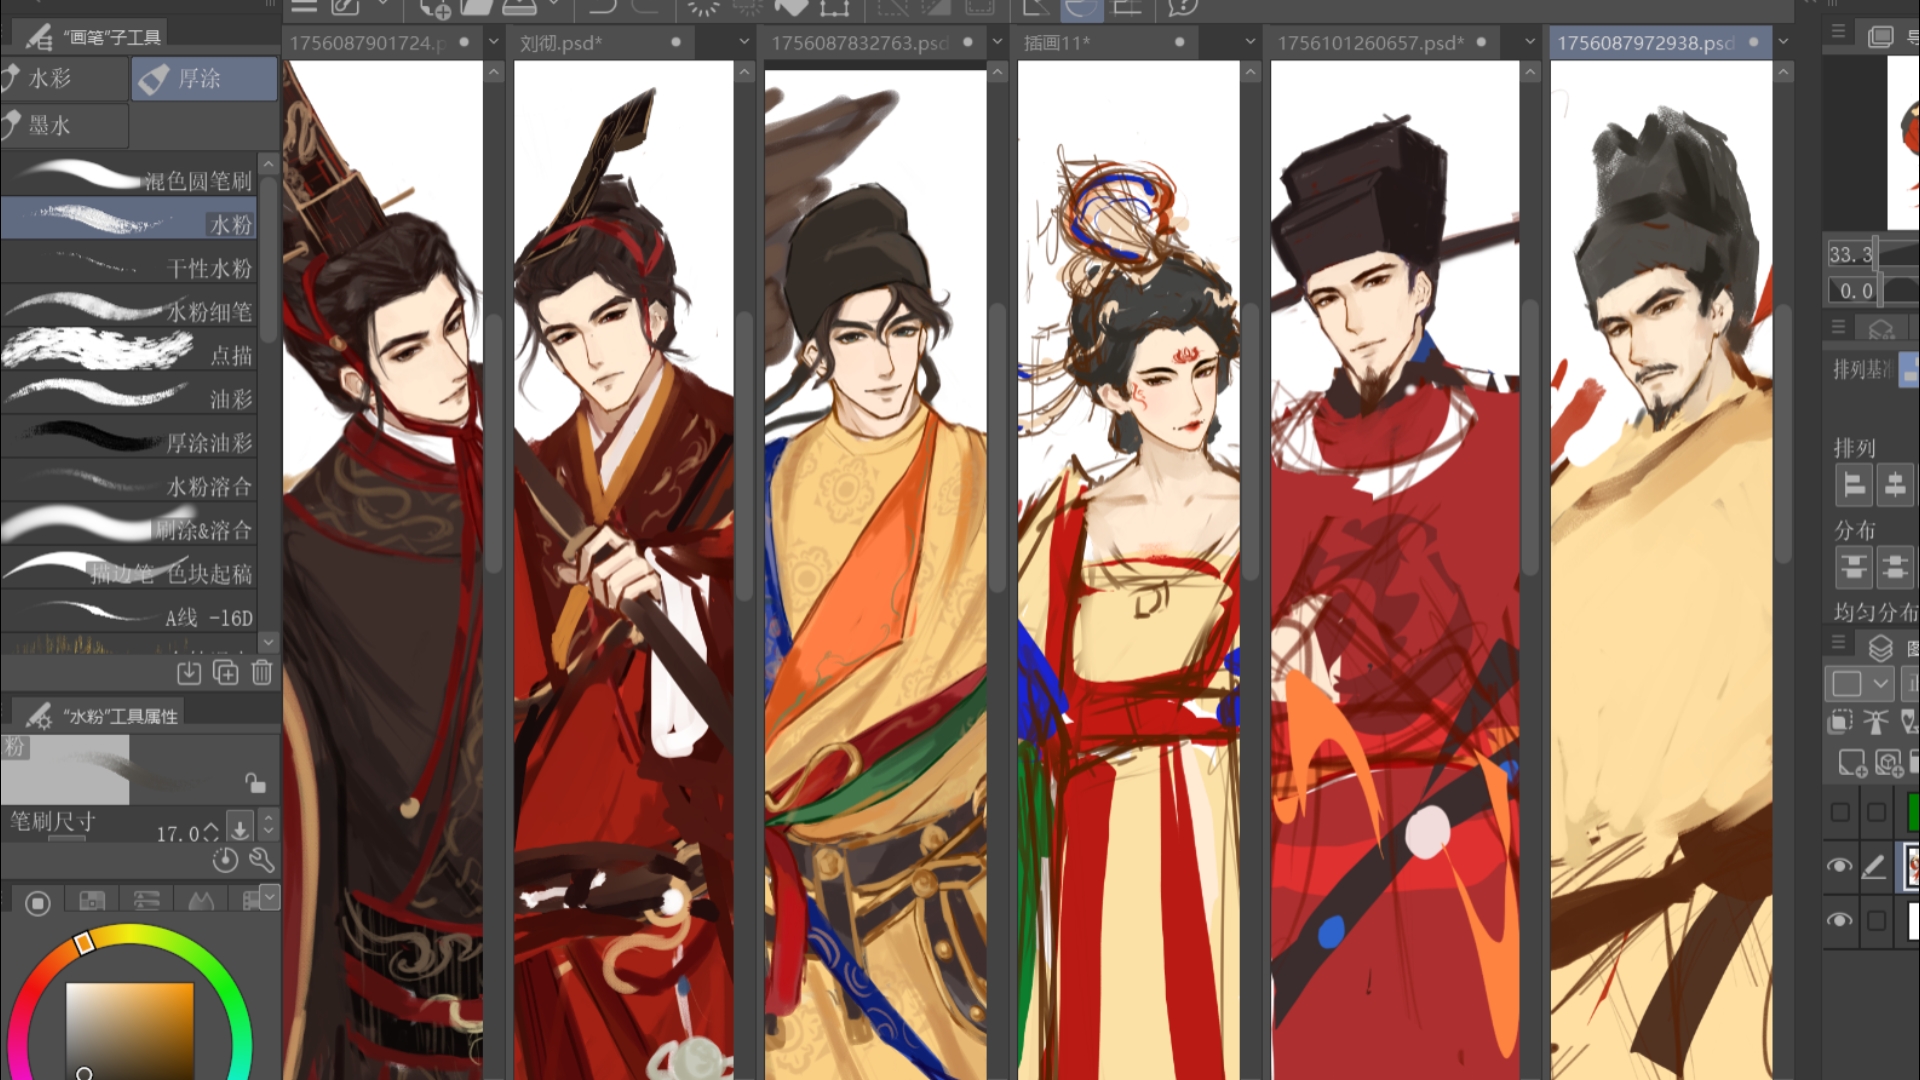Choose the 点描 brush
1920x1080 pixels.
pyautogui.click(x=129, y=351)
